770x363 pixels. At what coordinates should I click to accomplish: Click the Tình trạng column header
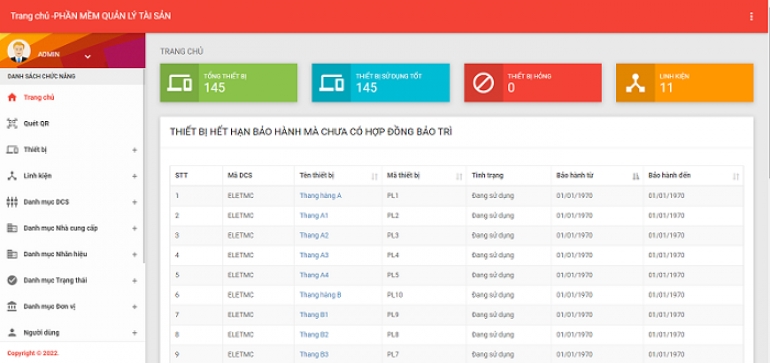[x=508, y=175]
